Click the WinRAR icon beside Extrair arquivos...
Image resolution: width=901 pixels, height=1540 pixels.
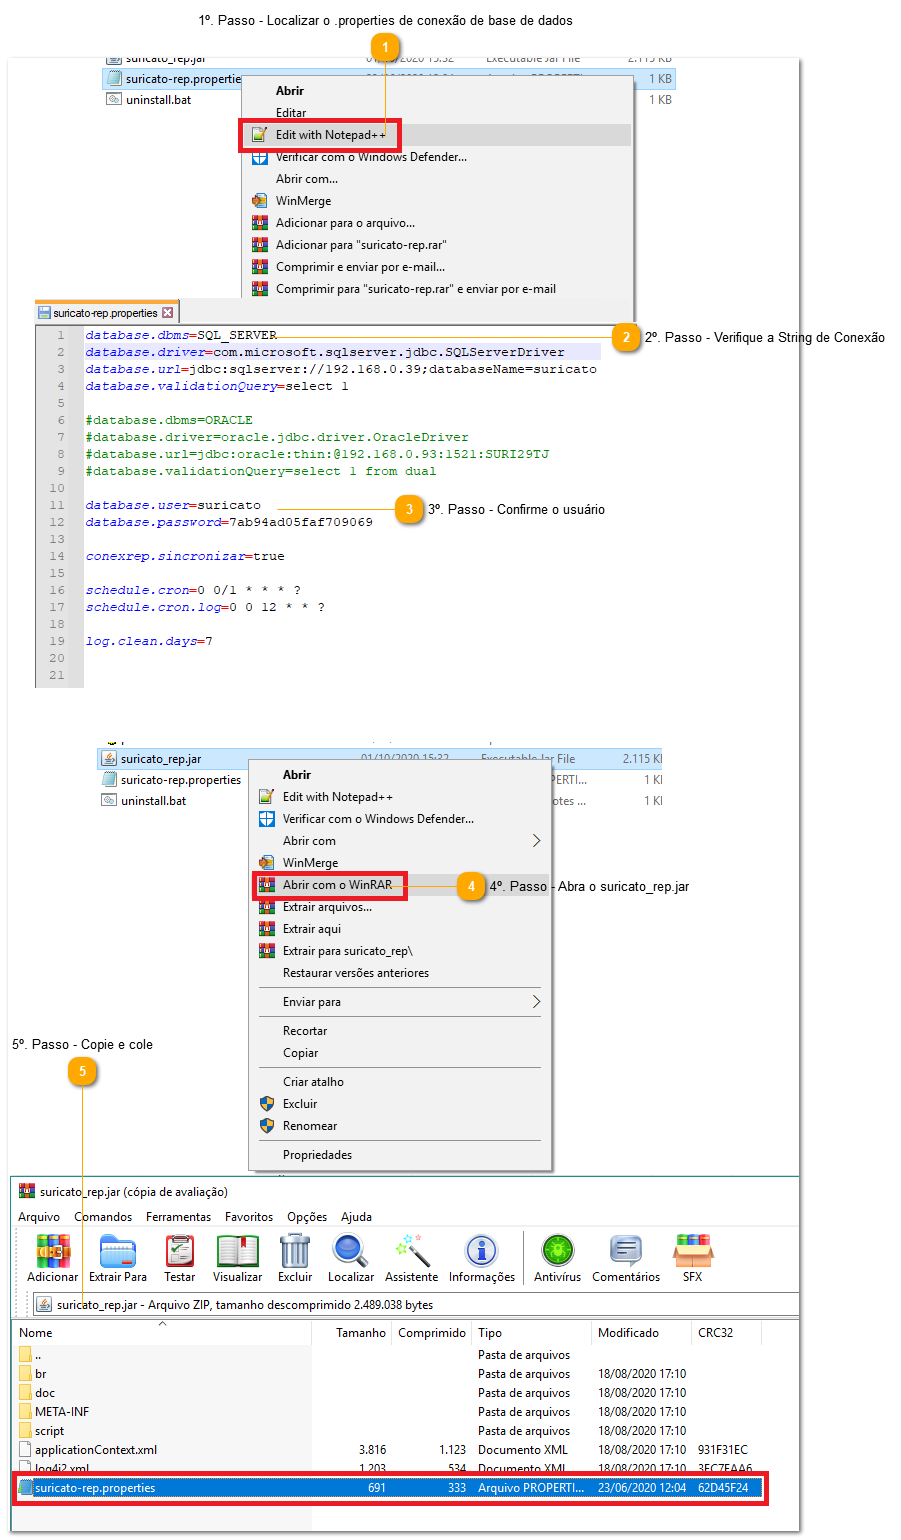click(267, 907)
